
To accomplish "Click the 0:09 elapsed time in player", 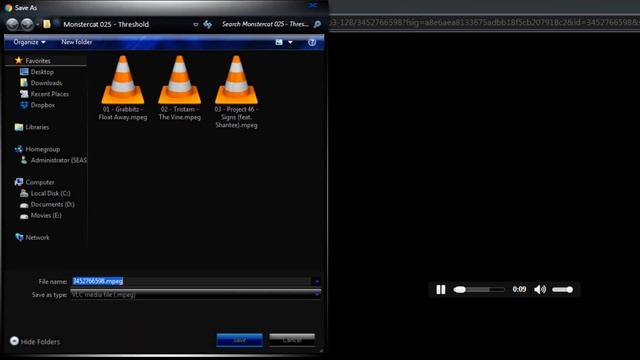I will (x=519, y=289).
